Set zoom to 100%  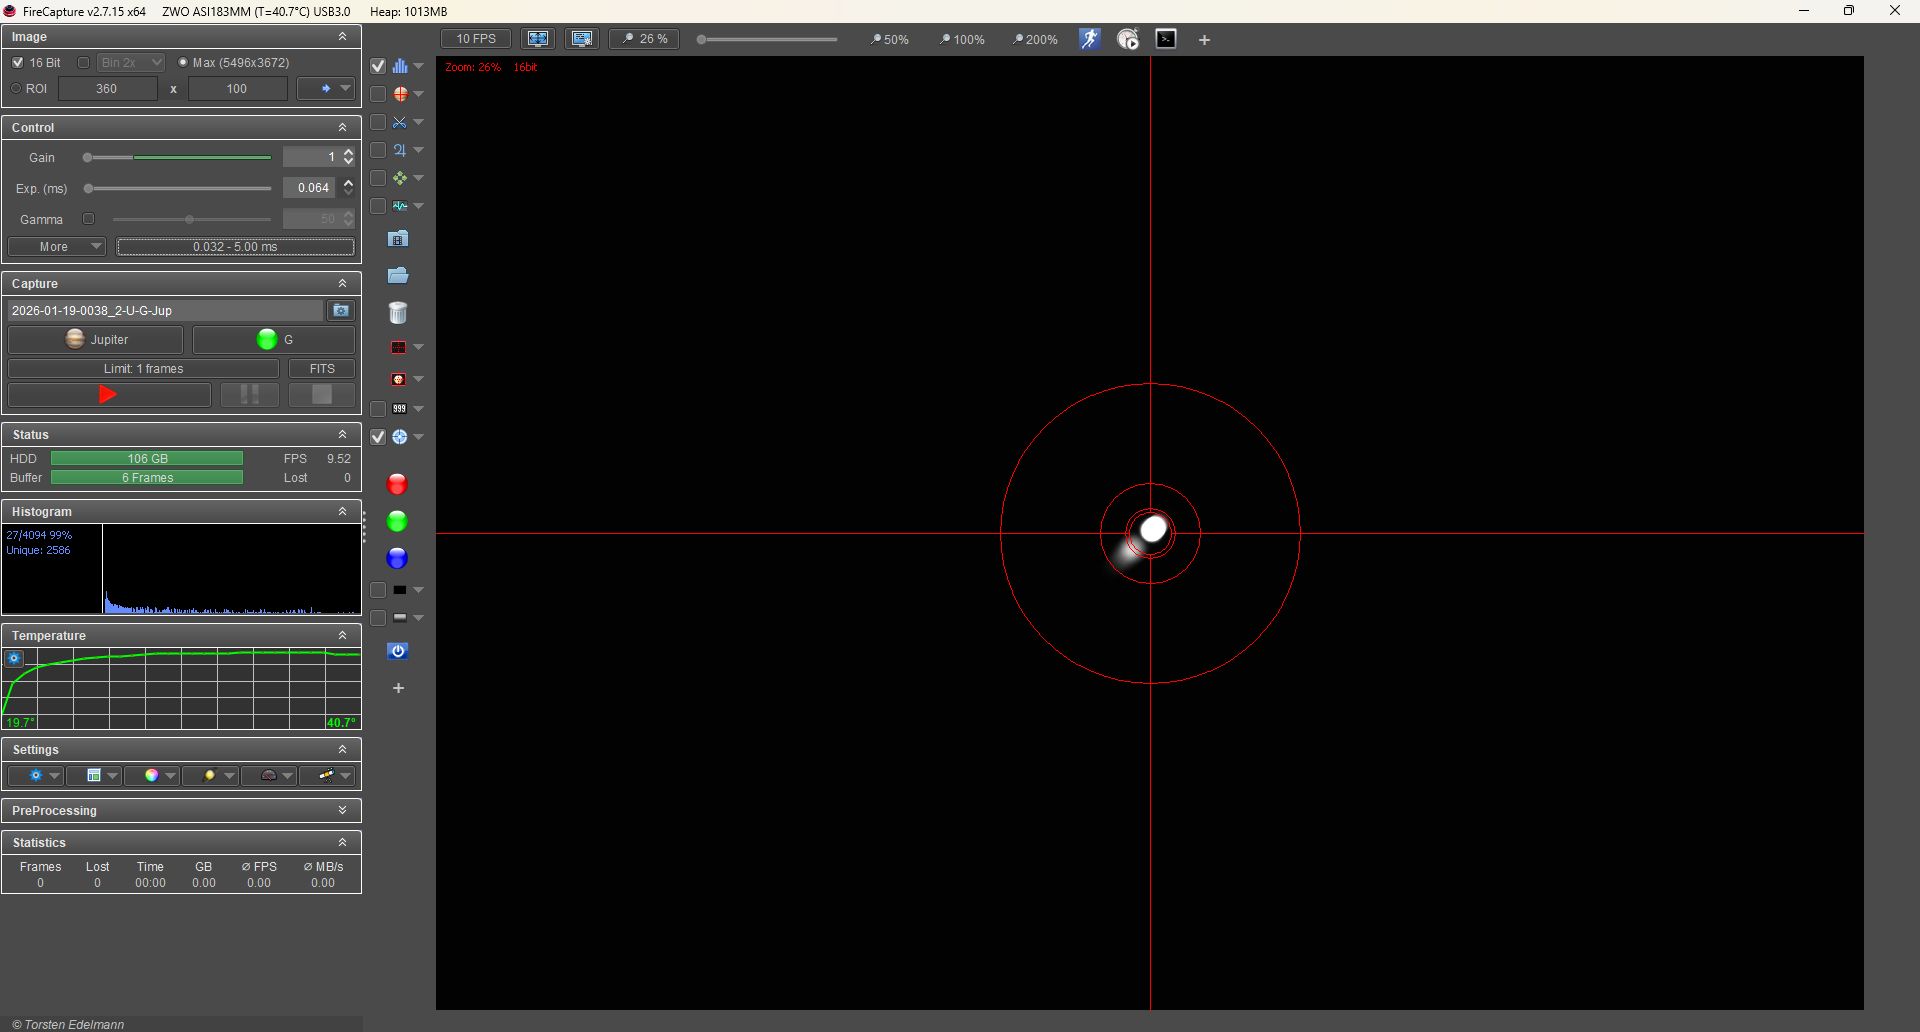click(962, 40)
